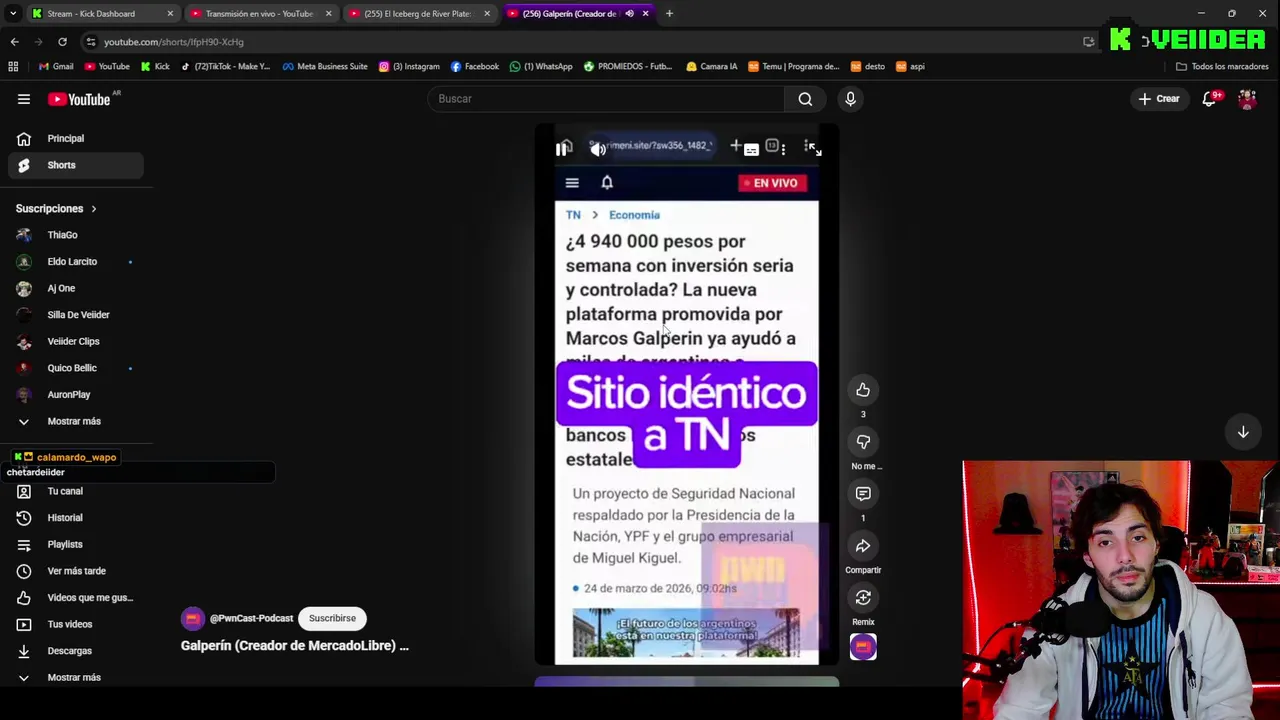Go back in the browser
The image size is (1280, 720).
tap(14, 42)
